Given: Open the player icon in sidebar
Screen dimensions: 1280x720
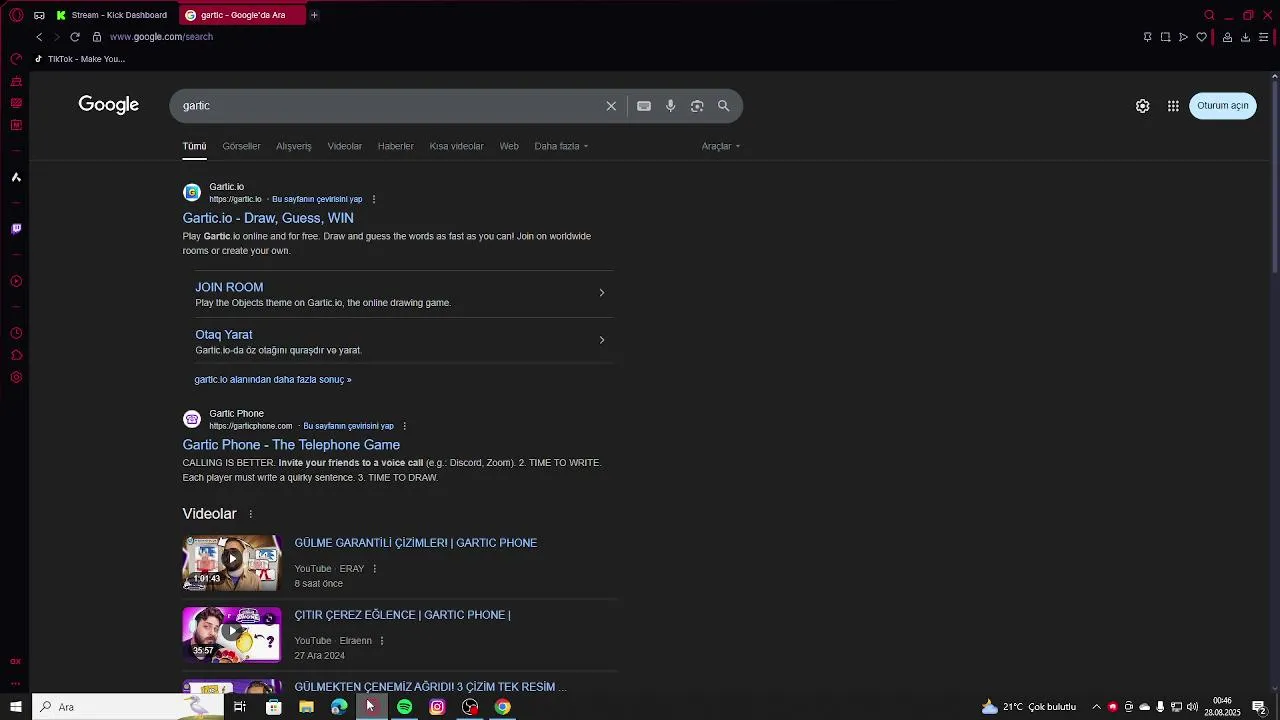Looking at the screenshot, I should pos(16,281).
